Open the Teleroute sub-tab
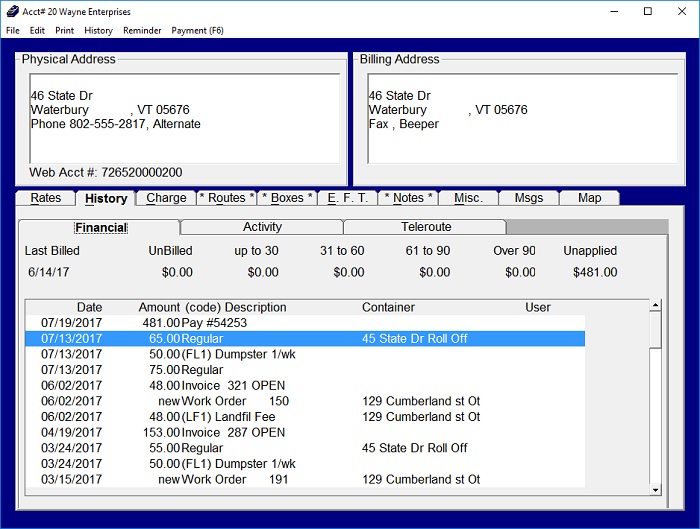Image resolution: width=700 pixels, height=529 pixels. [x=426, y=227]
